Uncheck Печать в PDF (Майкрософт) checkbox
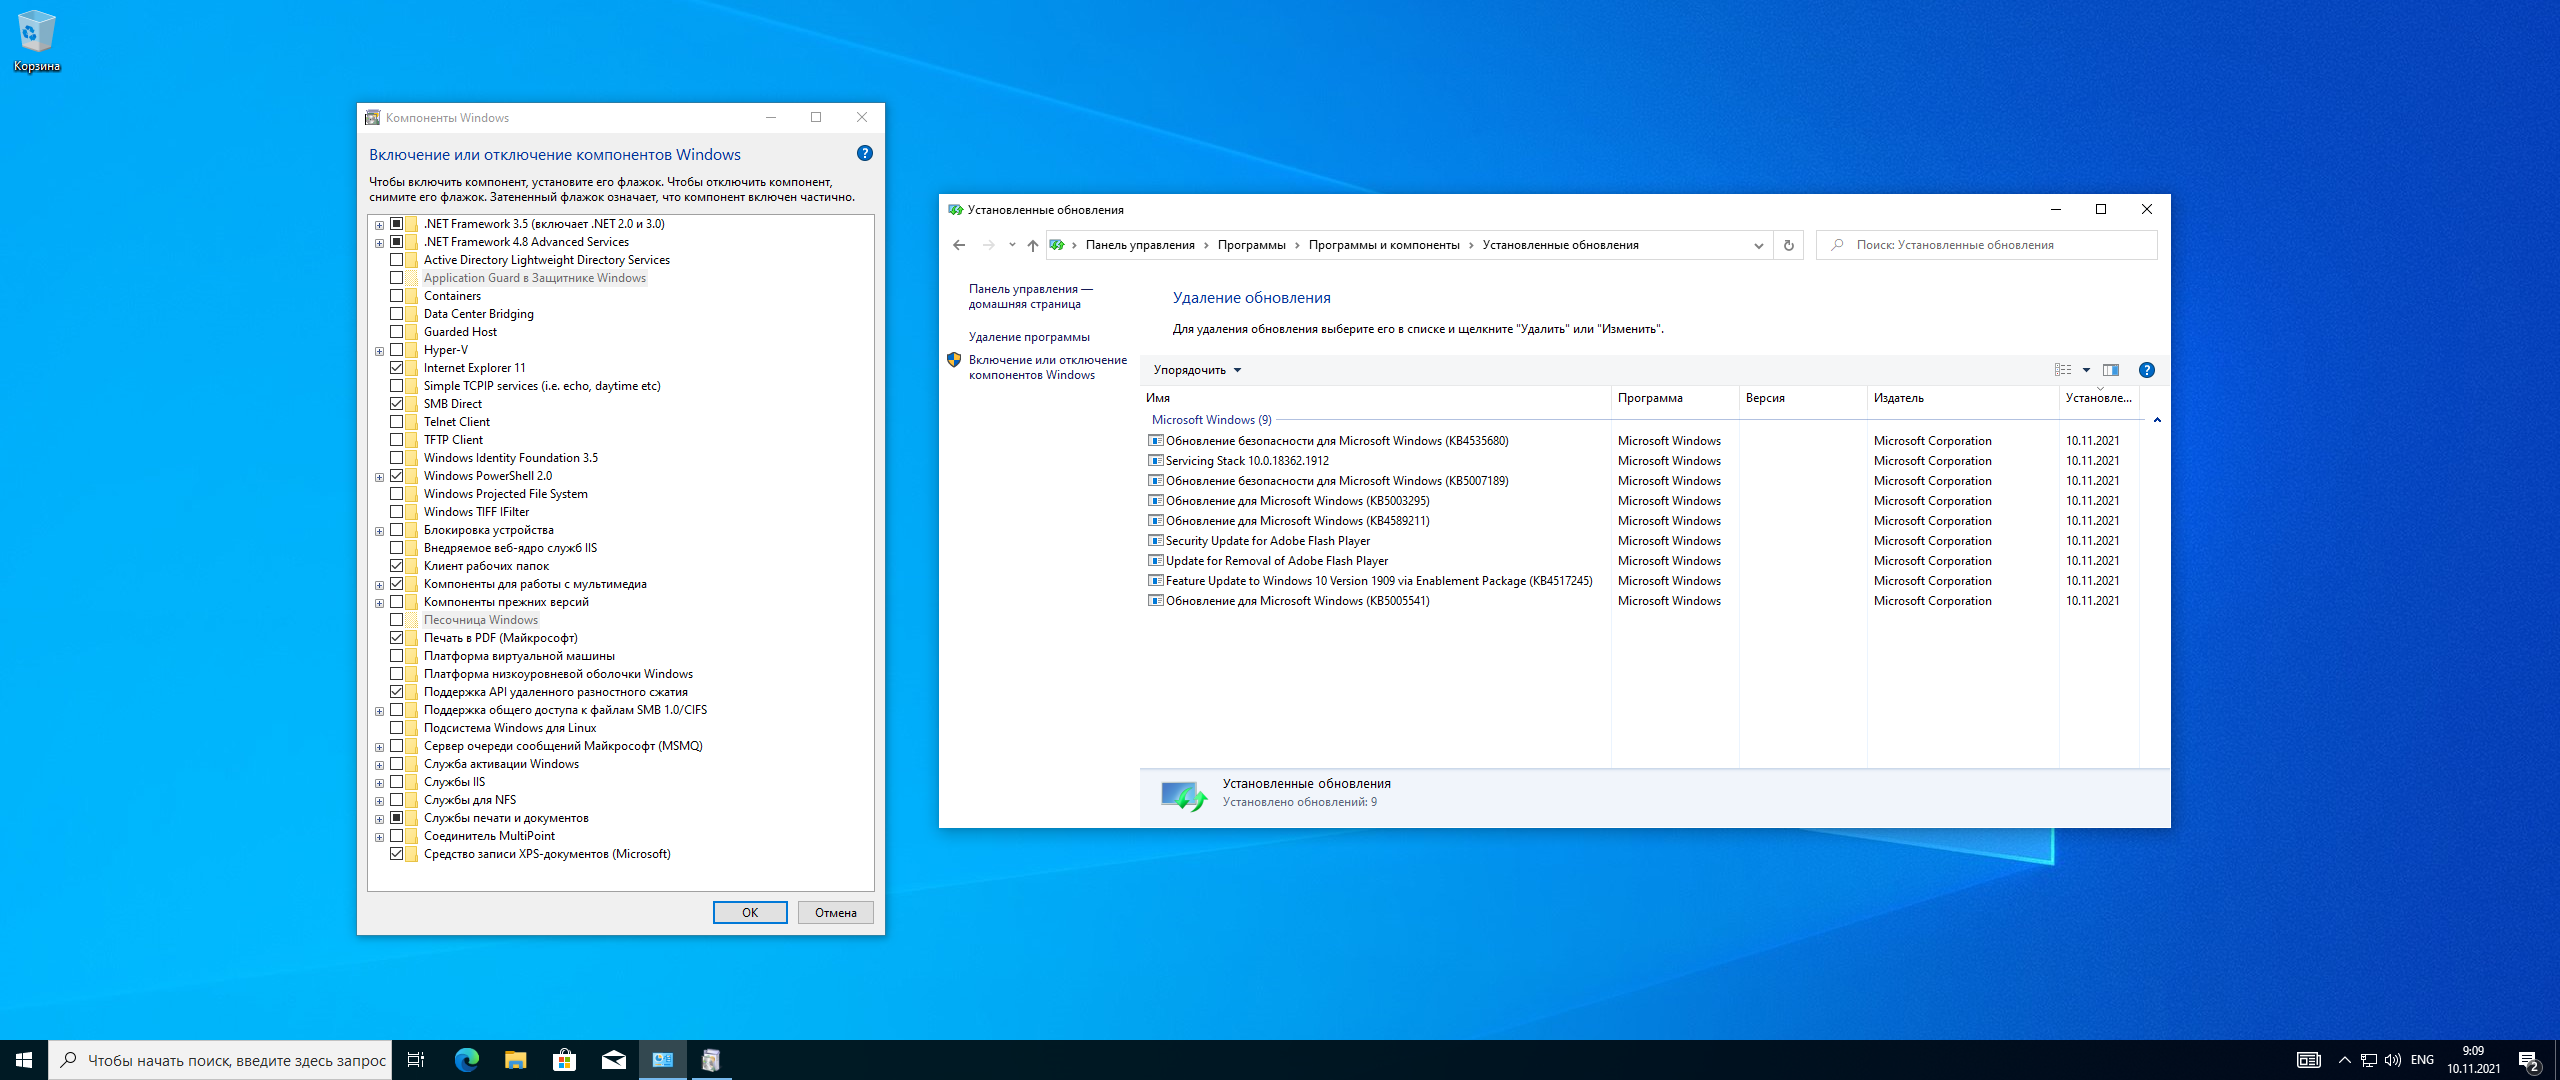Screen dimensions: 2560x1080 [x=396, y=638]
